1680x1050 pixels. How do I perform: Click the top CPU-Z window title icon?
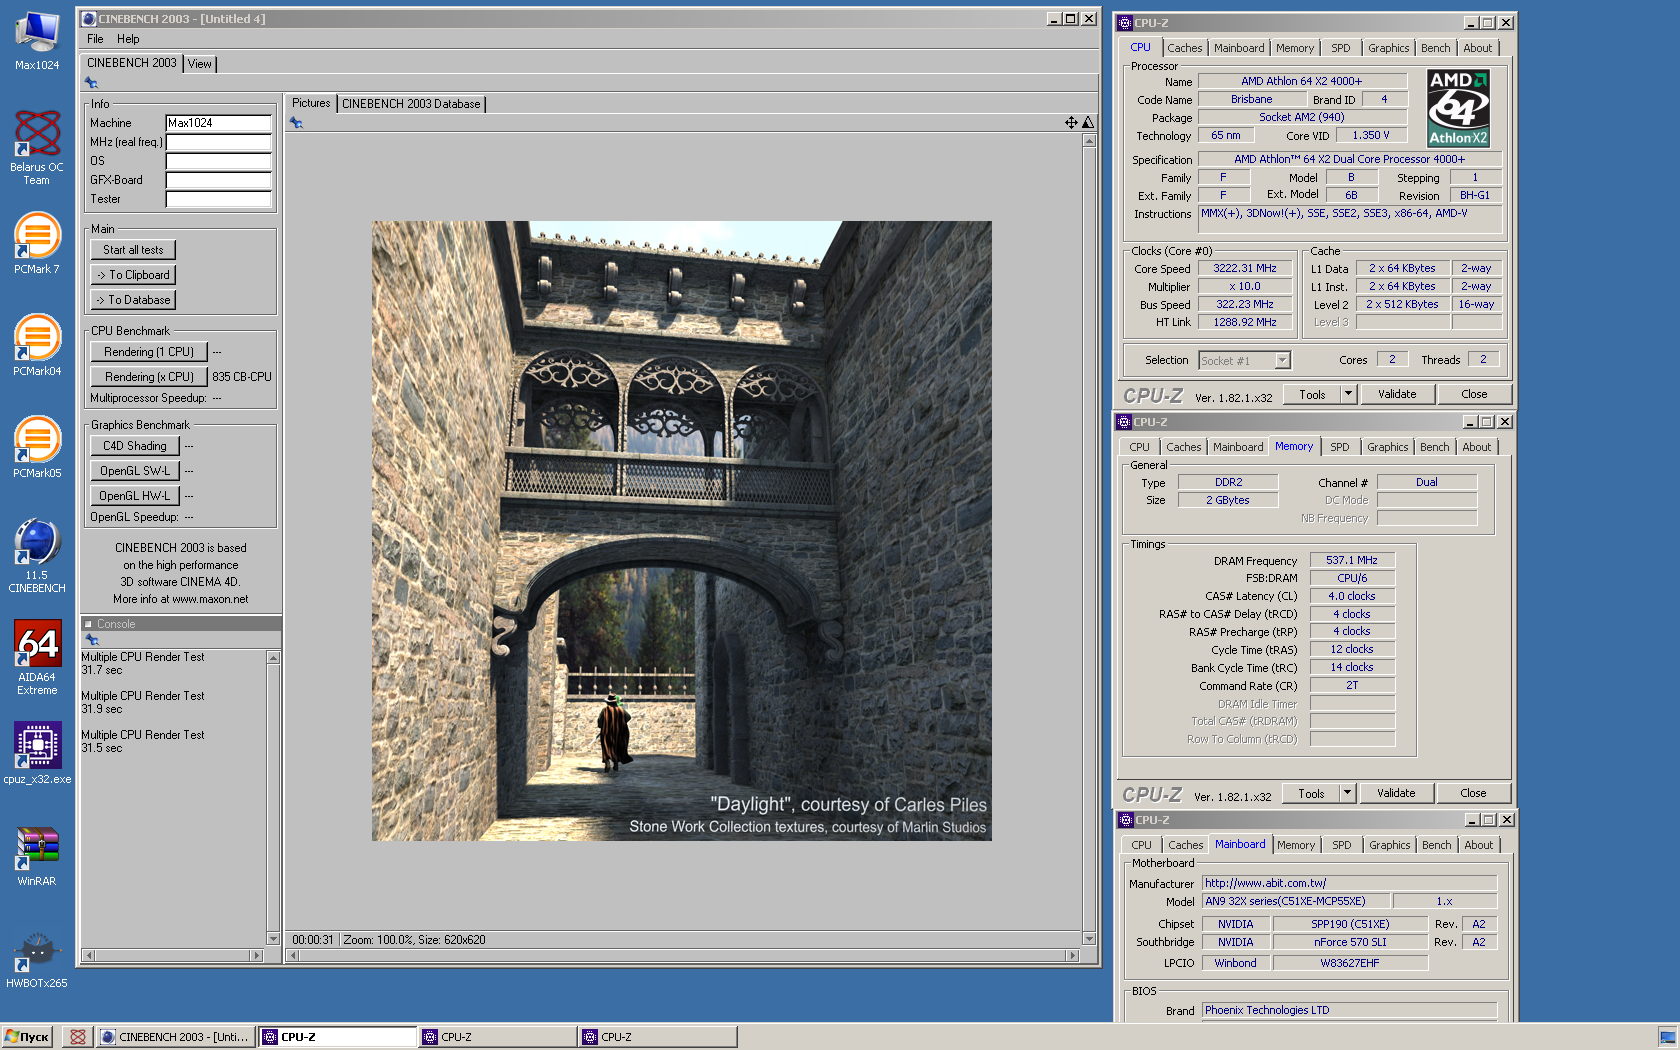pyautogui.click(x=1125, y=23)
